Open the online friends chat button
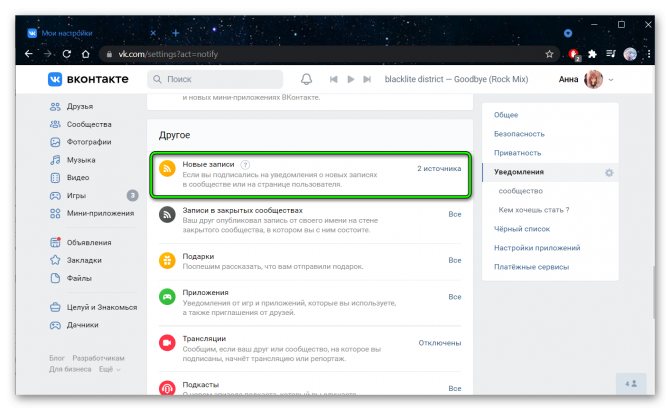 click(631, 384)
